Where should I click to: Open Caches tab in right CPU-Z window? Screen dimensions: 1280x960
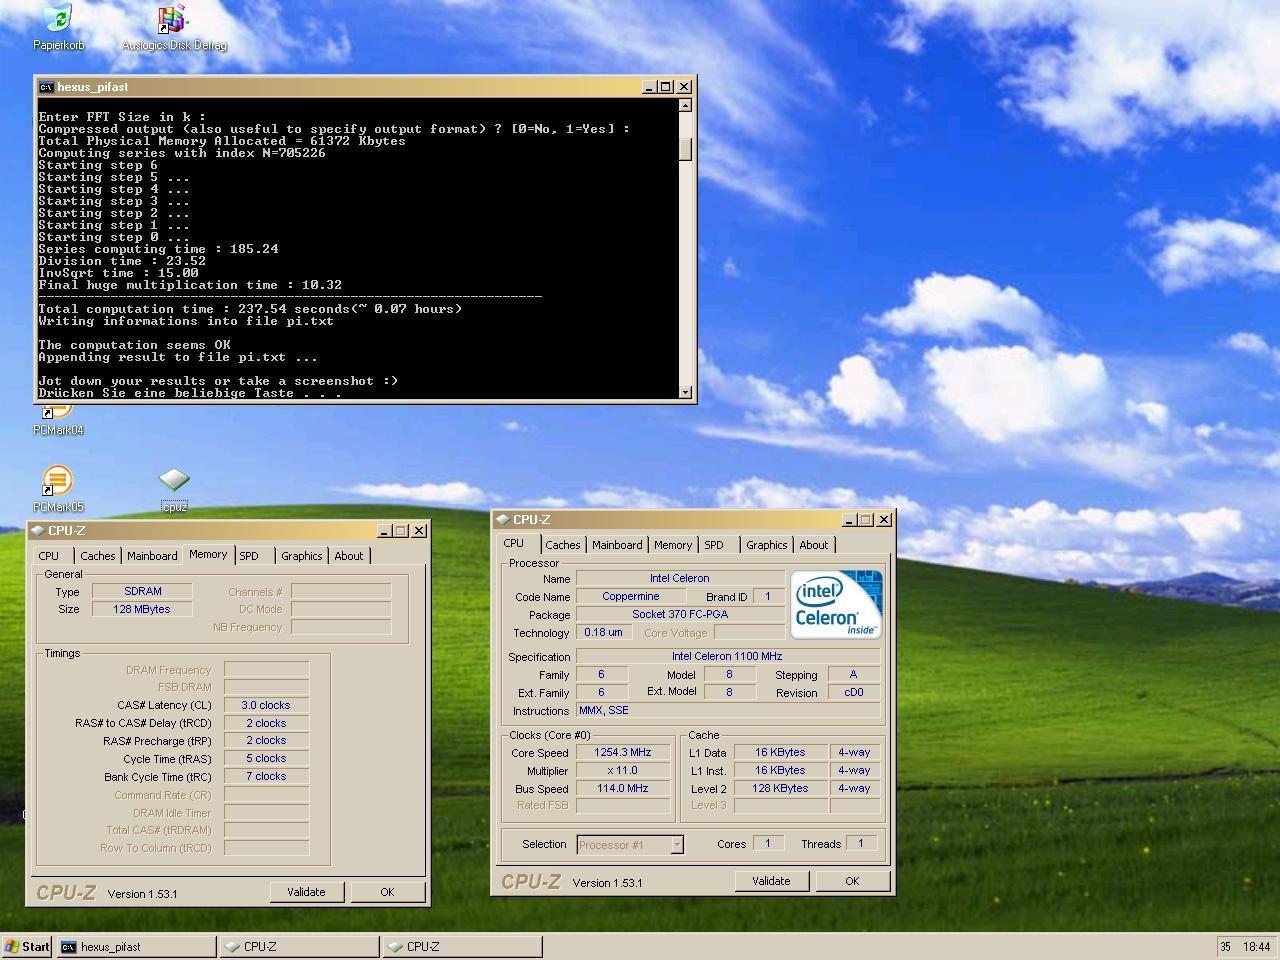pyautogui.click(x=563, y=545)
